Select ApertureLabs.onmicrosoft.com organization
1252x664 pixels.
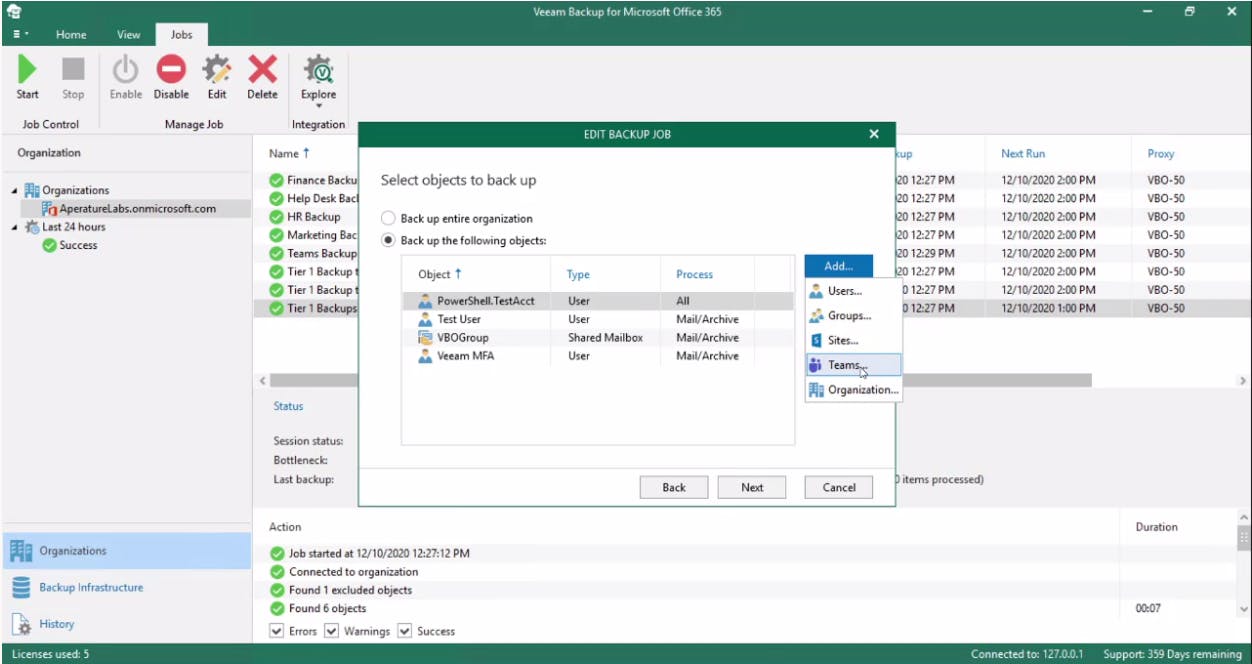[x=137, y=209]
